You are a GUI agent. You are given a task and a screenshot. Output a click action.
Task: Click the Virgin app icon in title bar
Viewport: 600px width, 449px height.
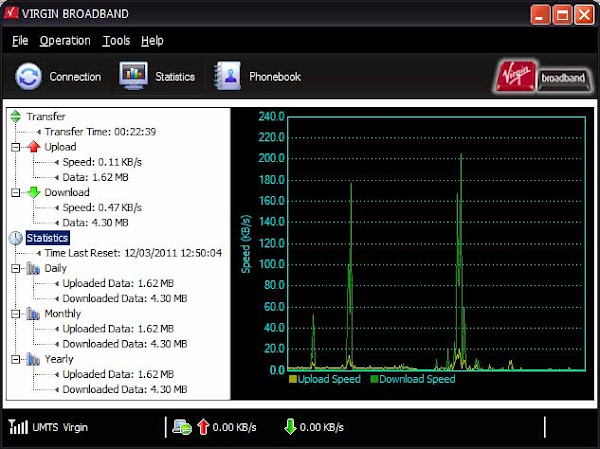coord(11,13)
